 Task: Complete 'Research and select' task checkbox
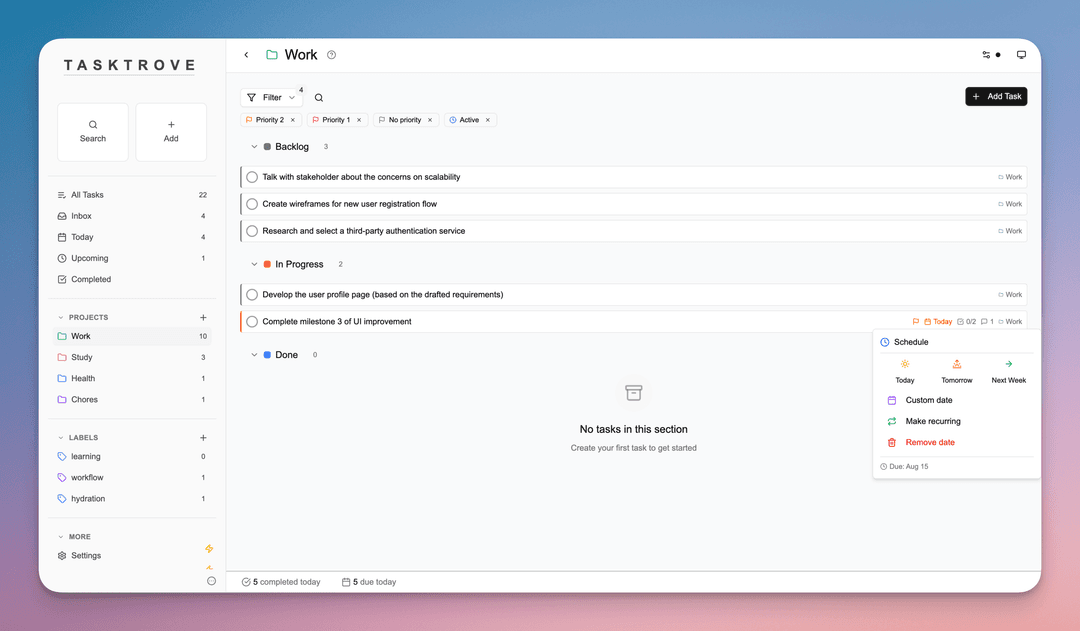coord(252,231)
